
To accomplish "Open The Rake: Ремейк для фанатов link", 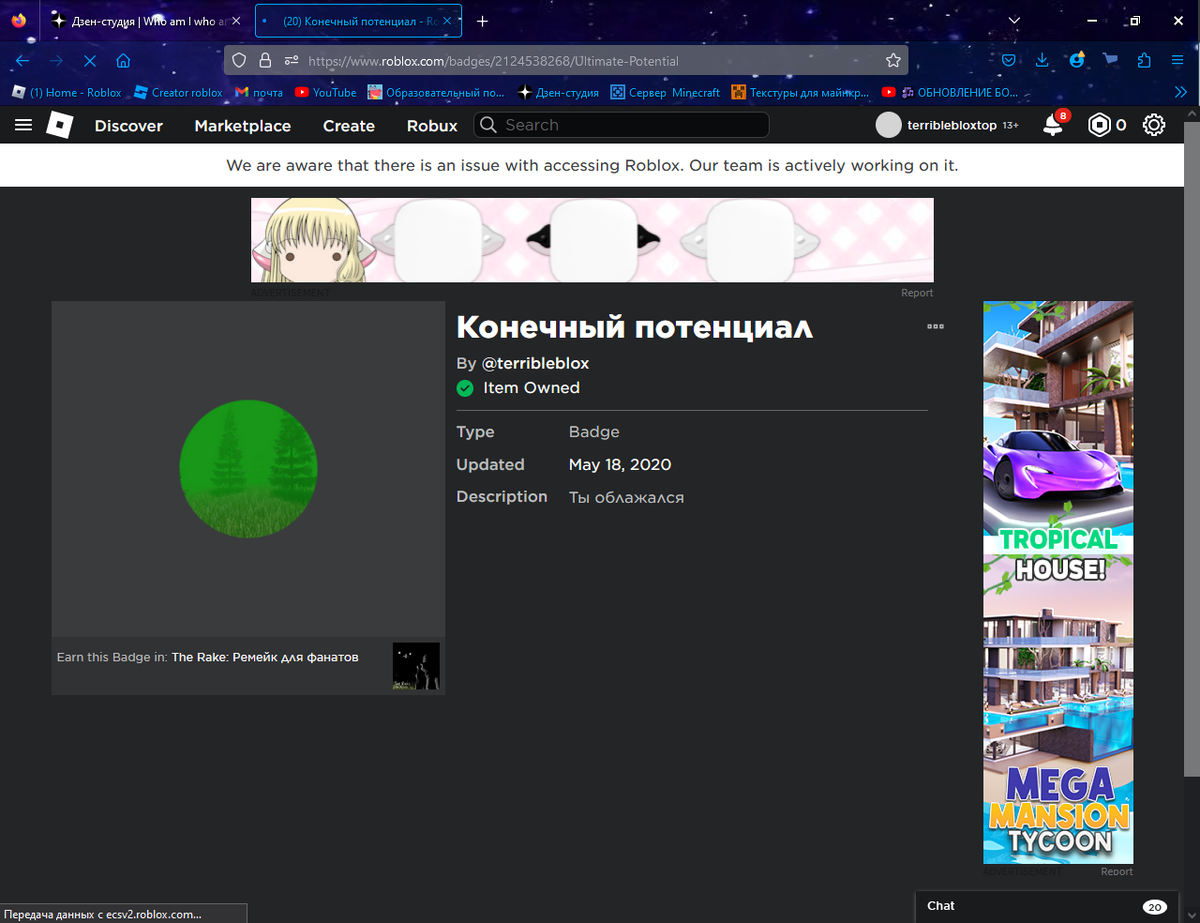I will (265, 657).
